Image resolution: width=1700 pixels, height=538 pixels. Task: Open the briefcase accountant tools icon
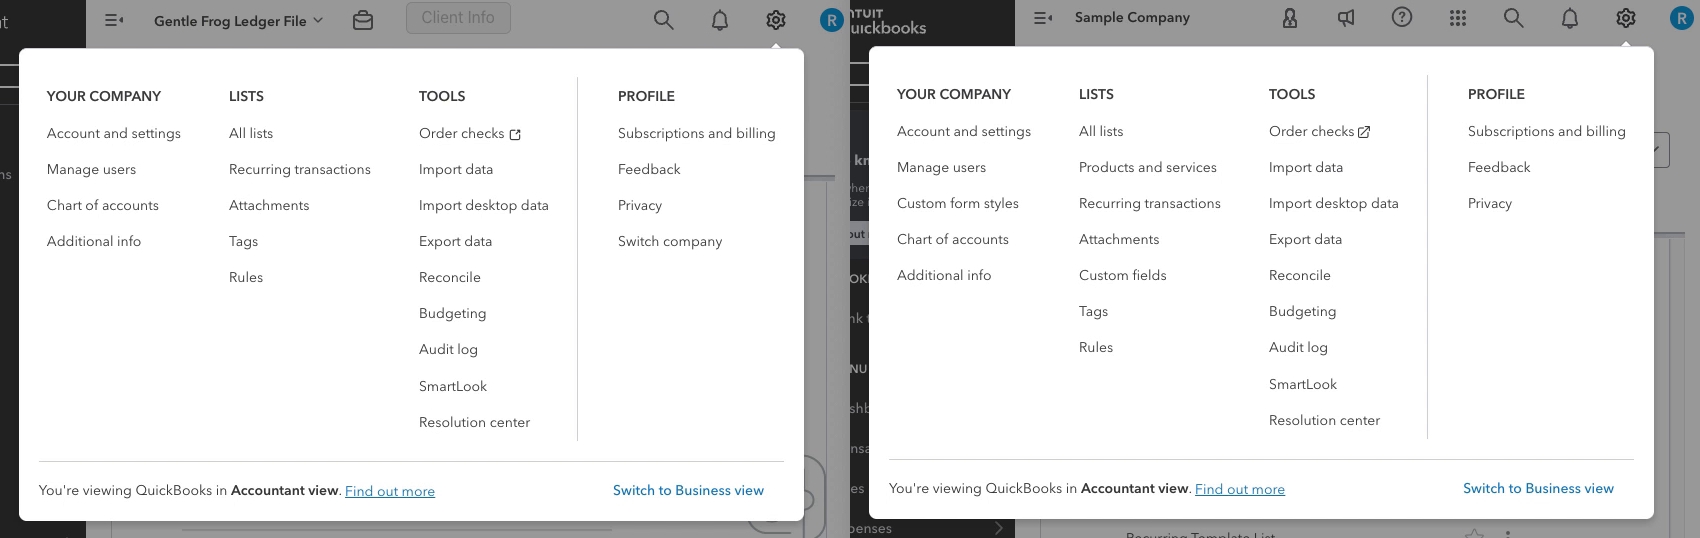tap(363, 20)
